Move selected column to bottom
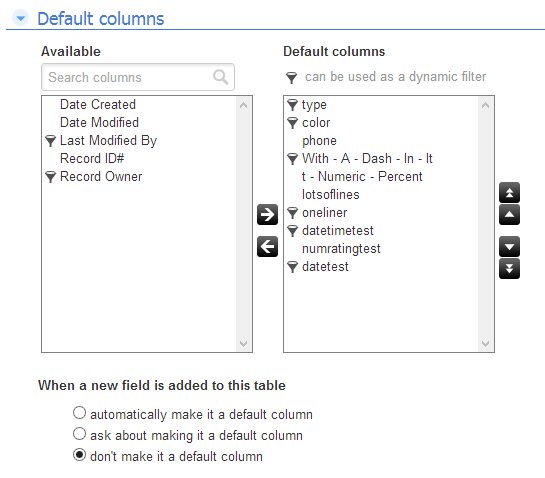The width and height of the screenshot is (545, 478). point(509,268)
